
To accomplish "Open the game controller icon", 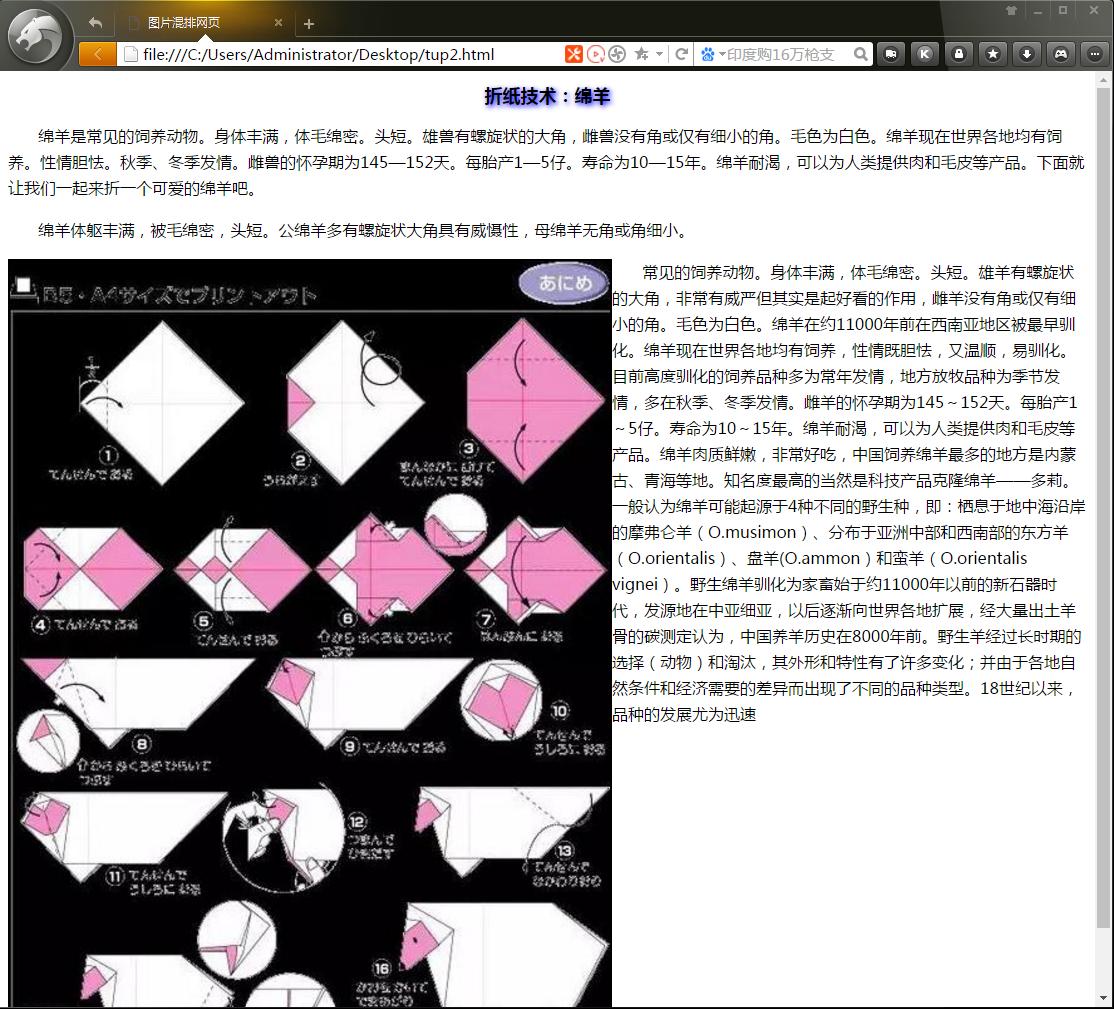I will (1062, 54).
